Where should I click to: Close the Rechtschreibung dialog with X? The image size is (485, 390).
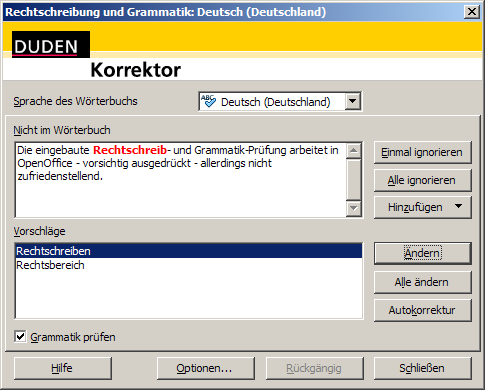coord(472,12)
